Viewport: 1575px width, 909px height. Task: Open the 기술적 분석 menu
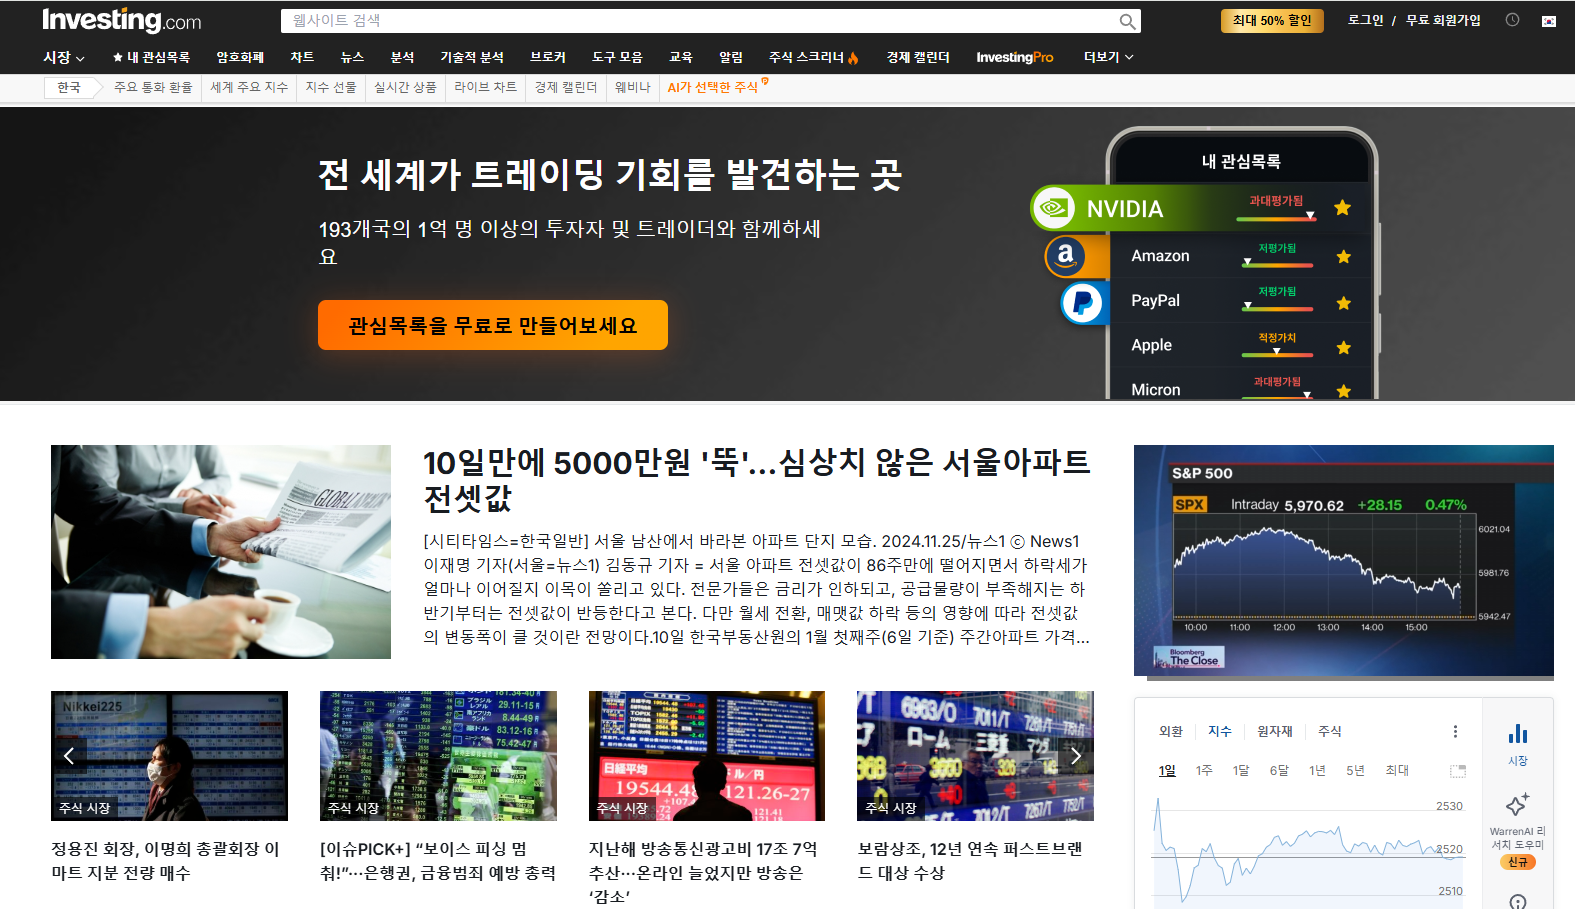[x=472, y=57]
